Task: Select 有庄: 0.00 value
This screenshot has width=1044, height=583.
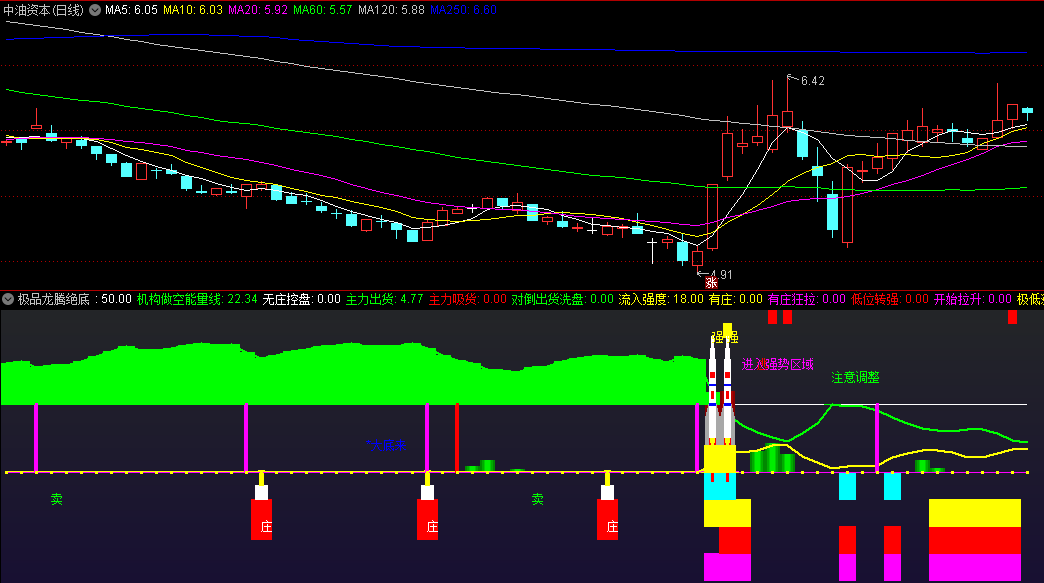Action: coord(736,299)
